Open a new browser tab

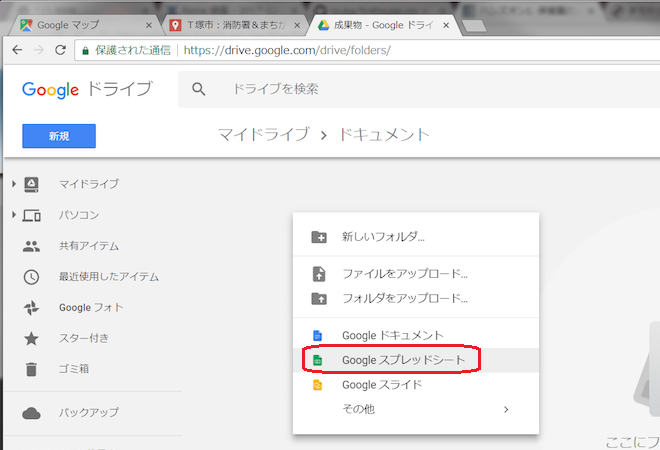(474, 26)
